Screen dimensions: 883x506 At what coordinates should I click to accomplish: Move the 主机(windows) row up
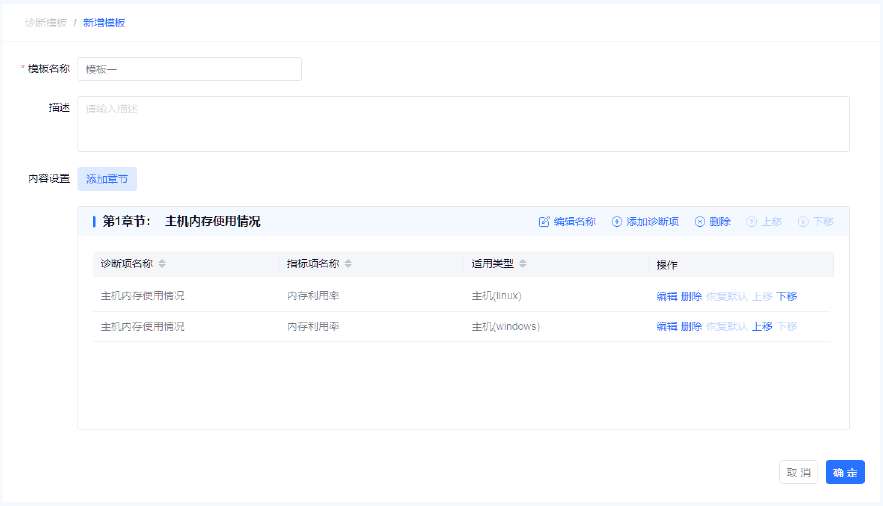click(762, 327)
